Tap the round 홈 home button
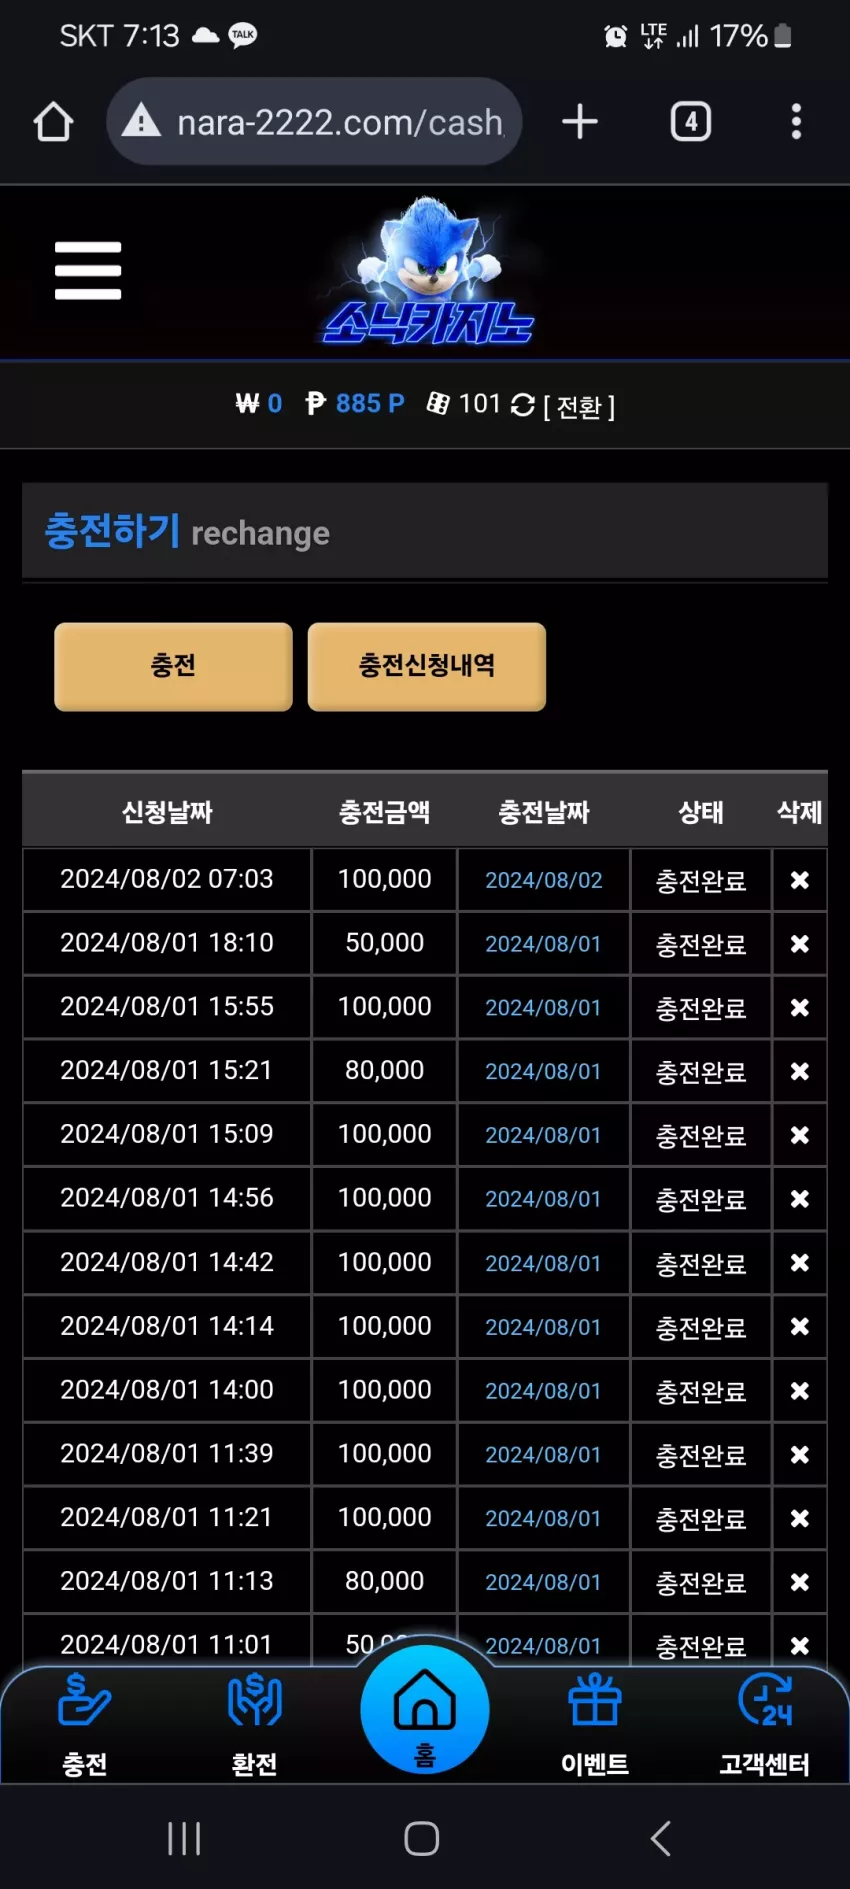850x1889 pixels. [425, 1710]
